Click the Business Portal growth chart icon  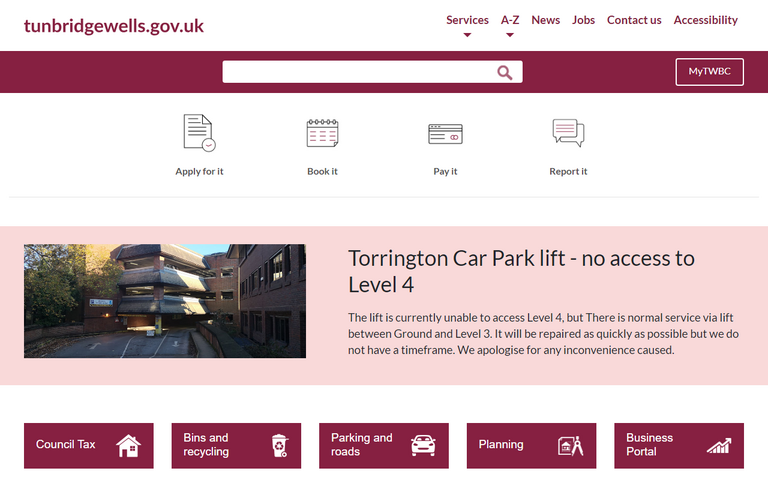pyautogui.click(x=718, y=446)
